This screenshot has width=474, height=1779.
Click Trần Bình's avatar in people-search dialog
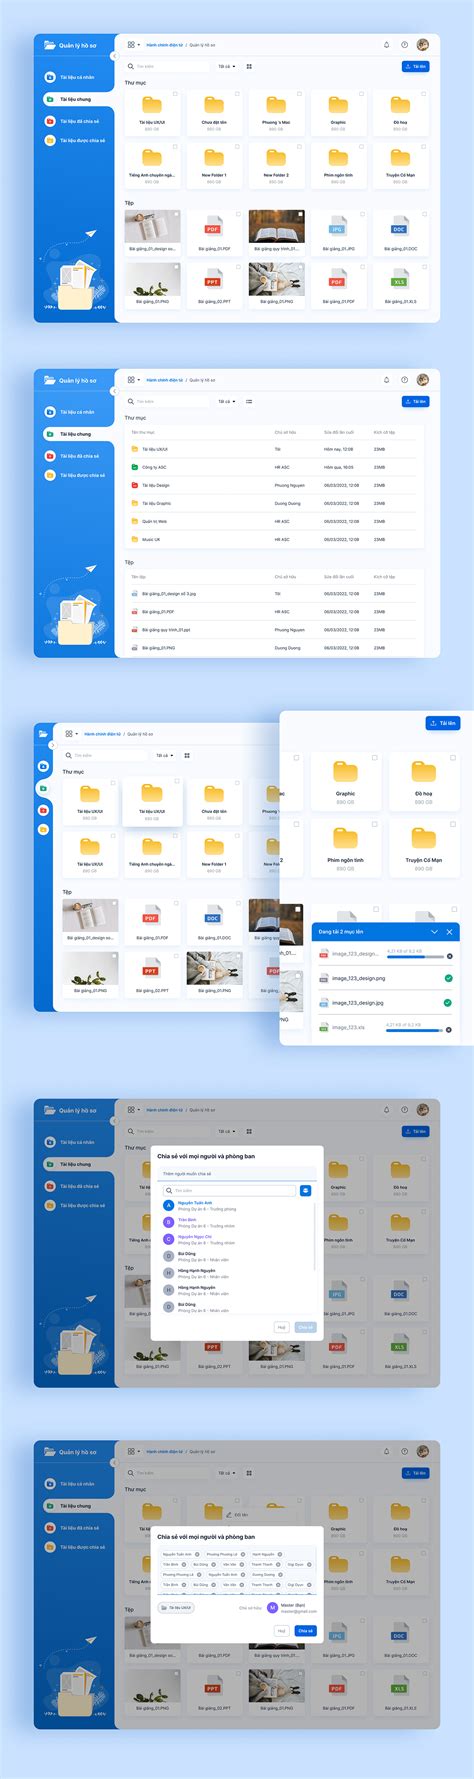click(x=169, y=1223)
